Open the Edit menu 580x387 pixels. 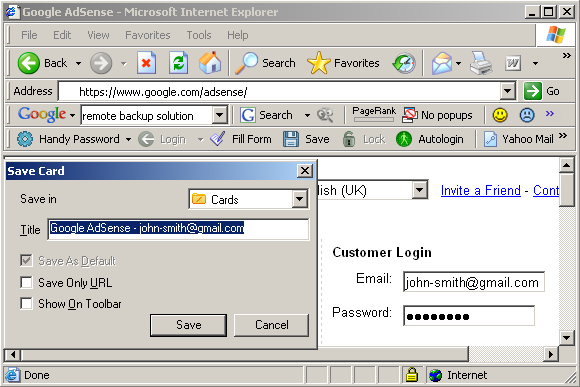click(62, 35)
